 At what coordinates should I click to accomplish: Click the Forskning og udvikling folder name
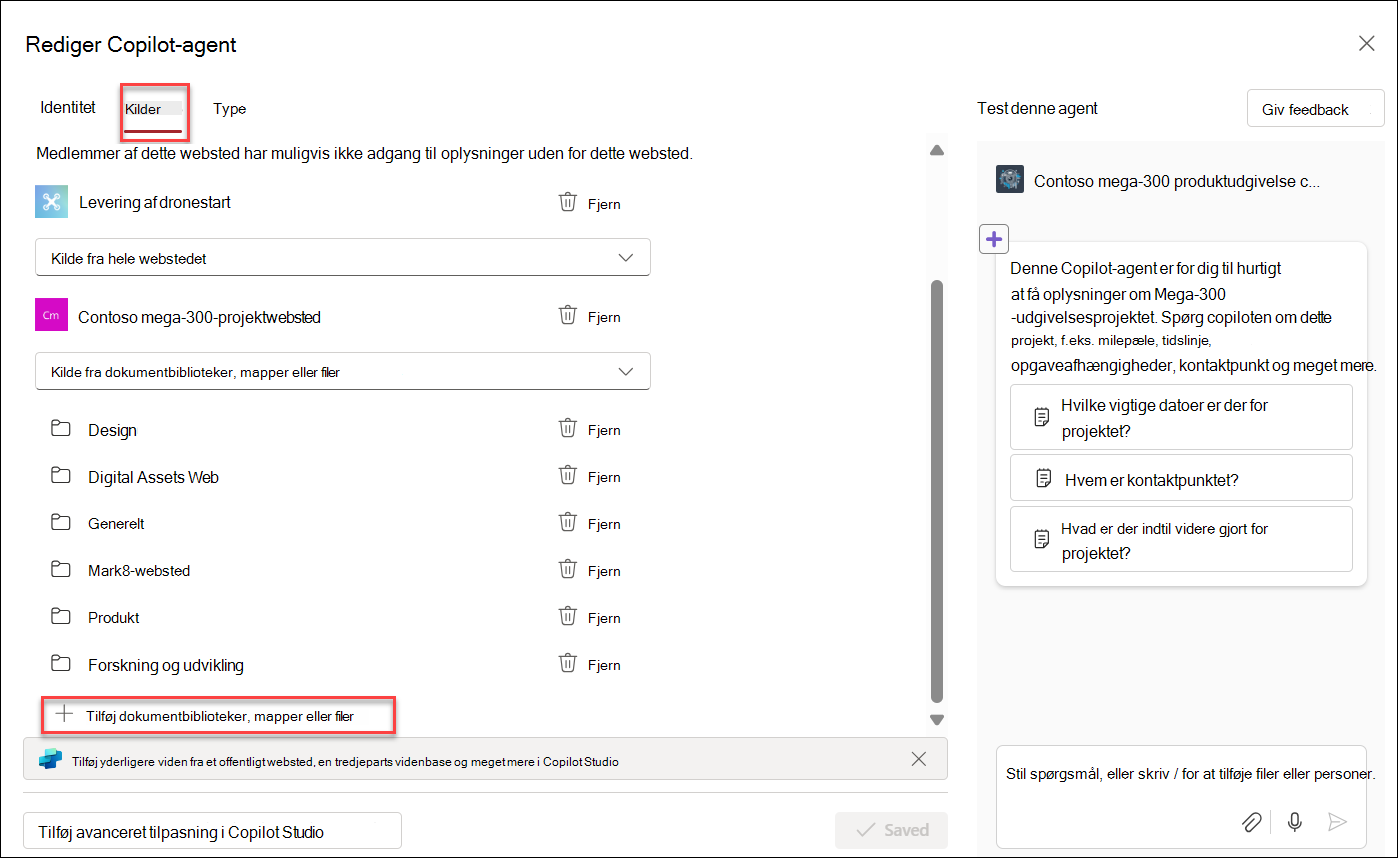166,665
